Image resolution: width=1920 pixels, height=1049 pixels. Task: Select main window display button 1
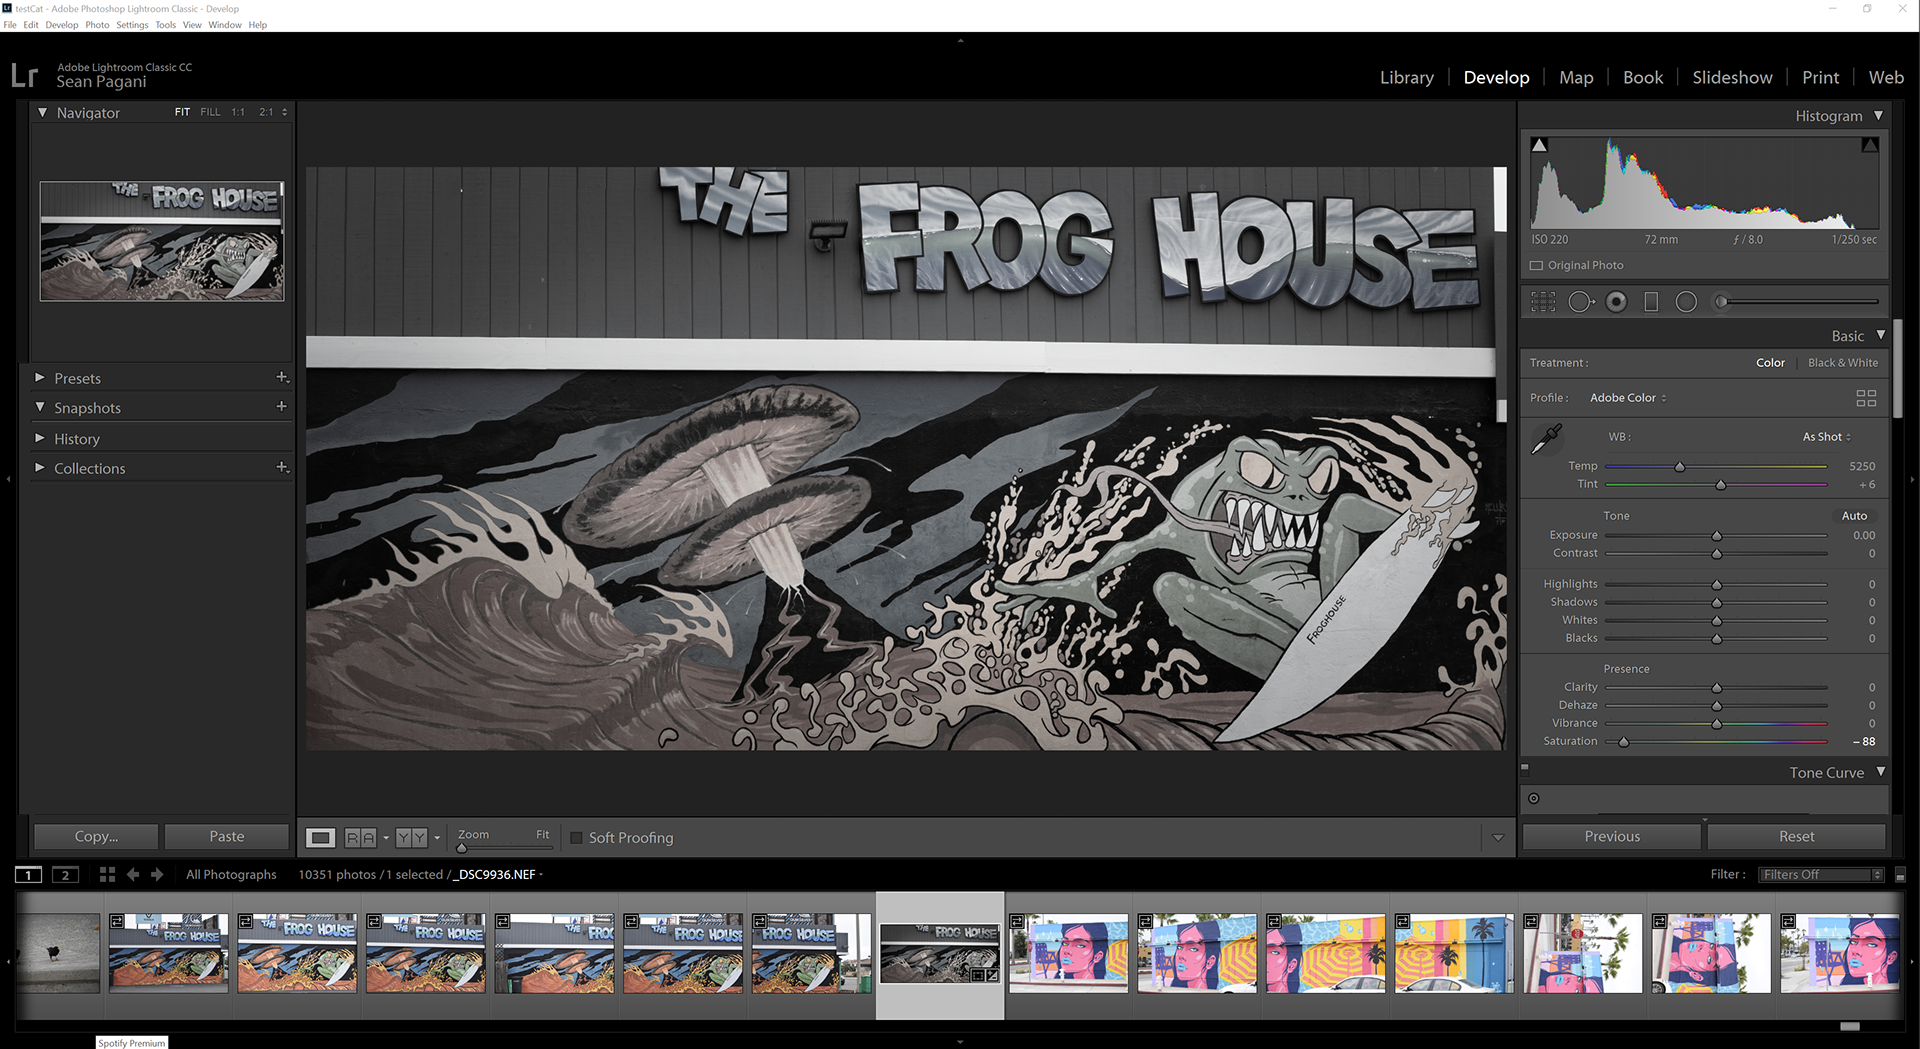click(29, 875)
